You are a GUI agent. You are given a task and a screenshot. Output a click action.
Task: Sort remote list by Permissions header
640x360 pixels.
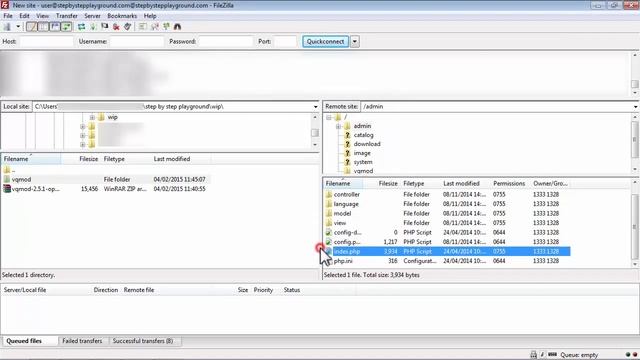509,184
